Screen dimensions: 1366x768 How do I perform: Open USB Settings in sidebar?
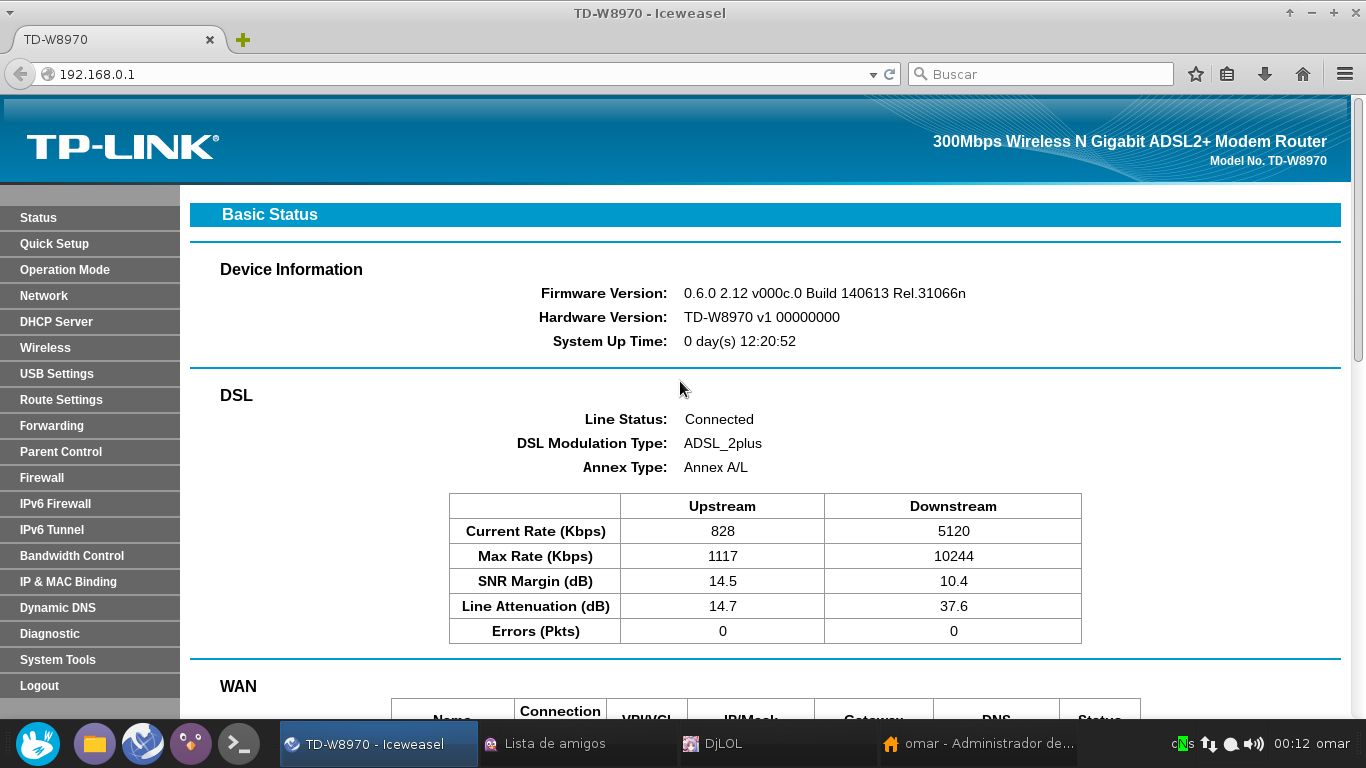[90, 374]
